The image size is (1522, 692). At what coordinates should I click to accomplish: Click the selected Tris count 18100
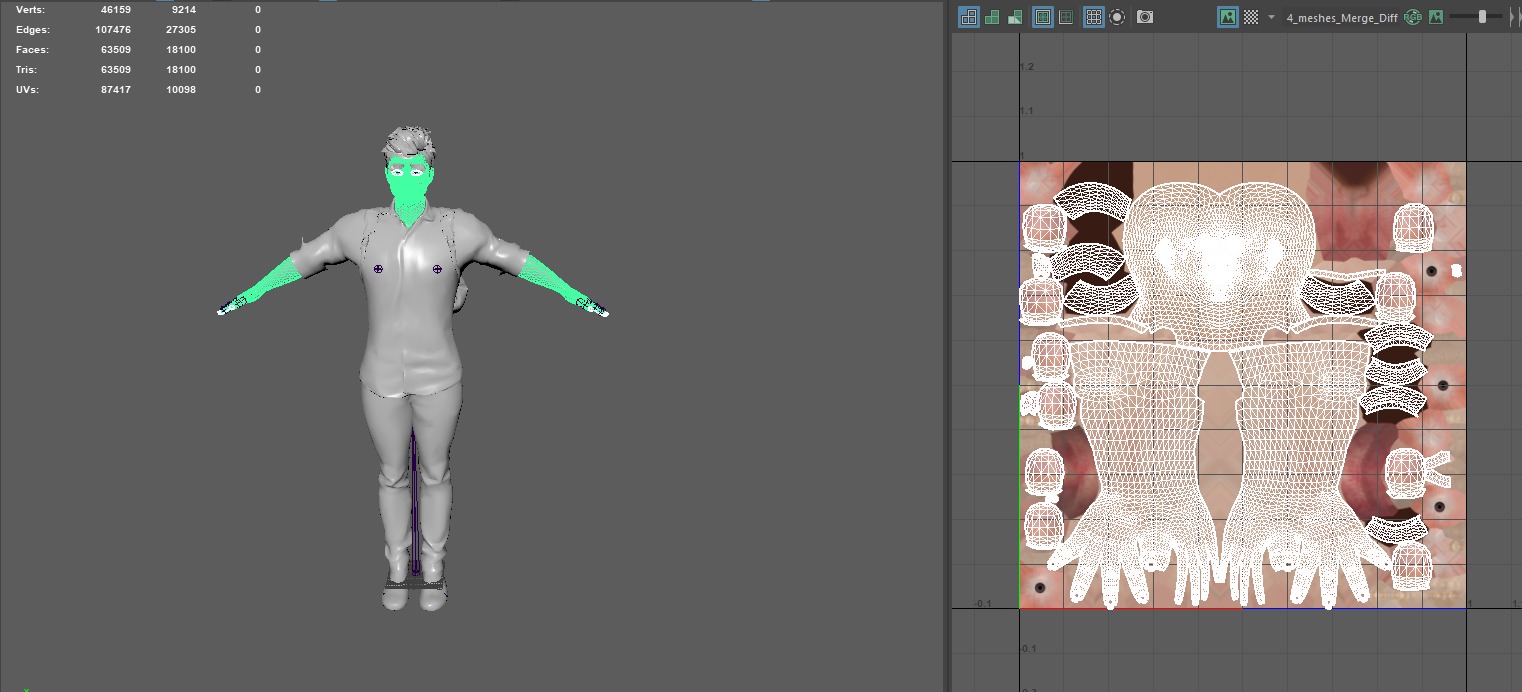click(181, 70)
